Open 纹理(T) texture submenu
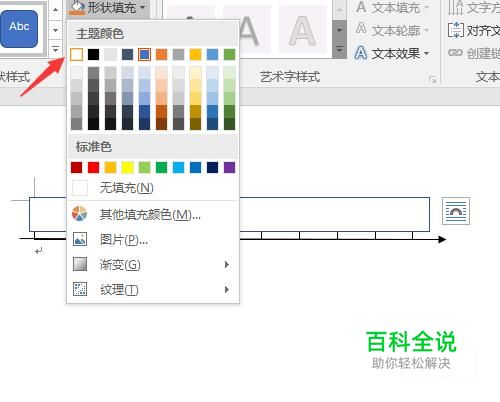The height and width of the screenshot is (402, 500). (153, 289)
